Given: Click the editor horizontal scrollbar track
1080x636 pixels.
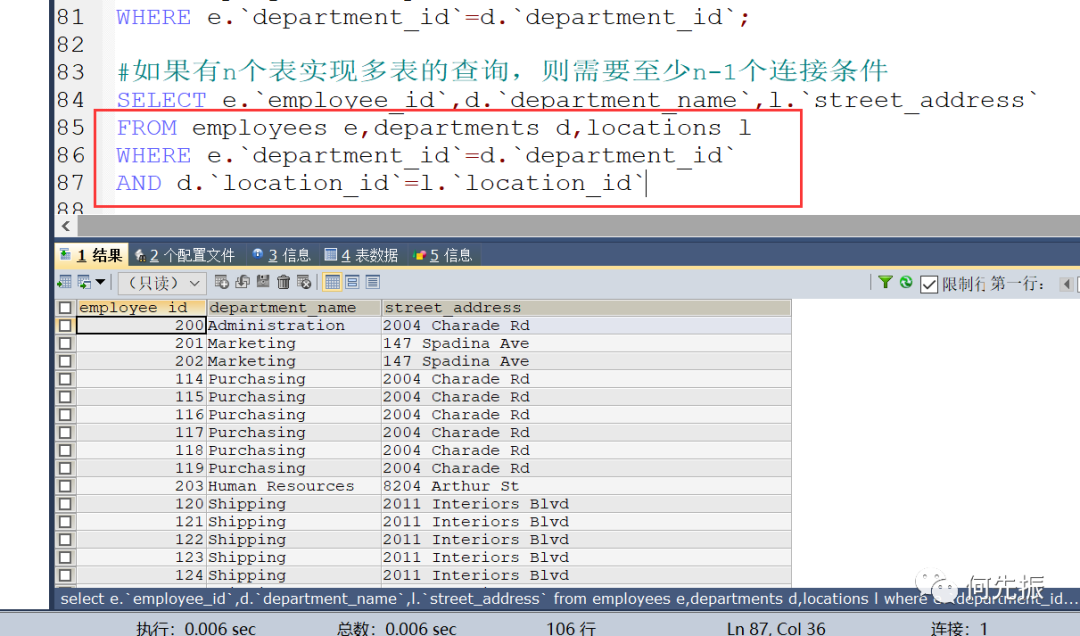Looking at the screenshot, I should (x=579, y=226).
